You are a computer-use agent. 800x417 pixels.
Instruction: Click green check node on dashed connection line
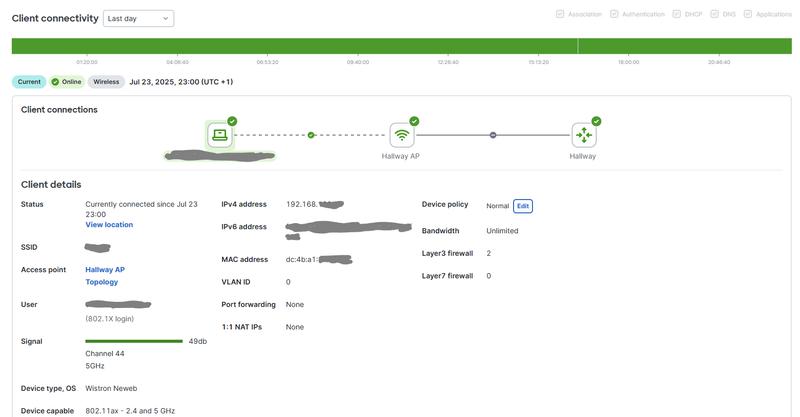311,134
